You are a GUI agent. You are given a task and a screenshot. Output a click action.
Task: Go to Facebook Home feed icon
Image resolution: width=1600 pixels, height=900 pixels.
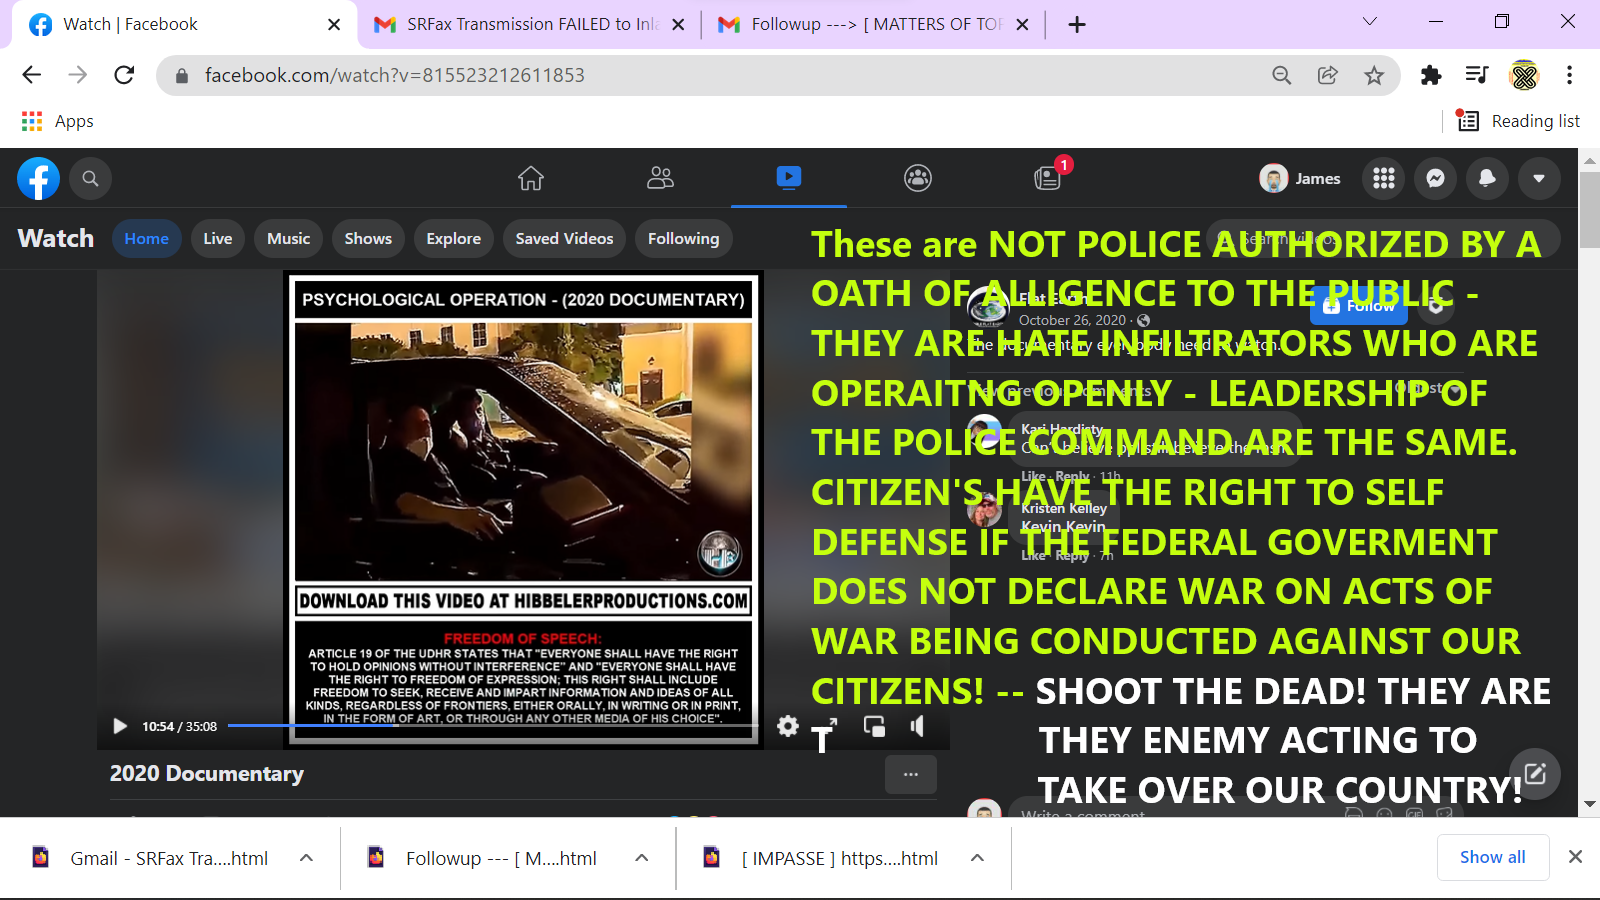[531, 178]
